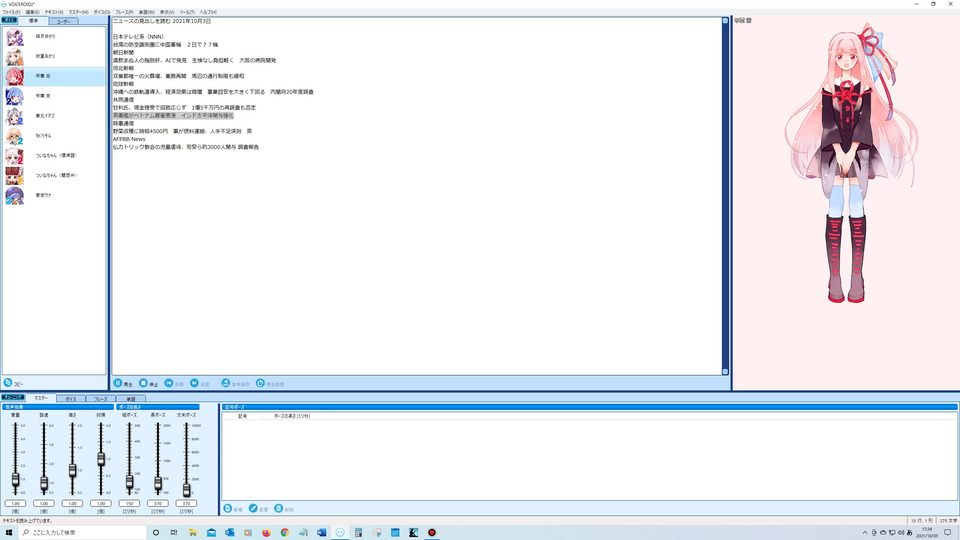Click 新規 (new) in the symbol pause panel
This screenshot has width=960, height=540.
[233, 509]
